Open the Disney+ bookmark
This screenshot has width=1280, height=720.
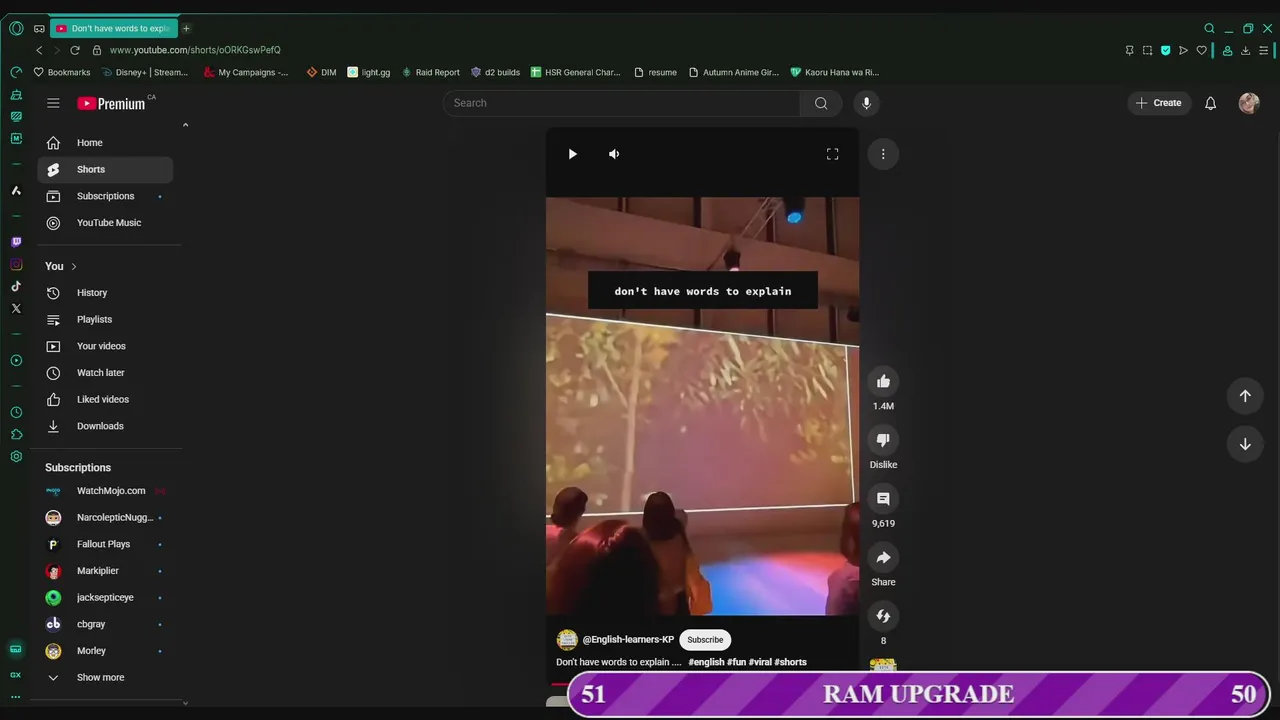tap(145, 72)
